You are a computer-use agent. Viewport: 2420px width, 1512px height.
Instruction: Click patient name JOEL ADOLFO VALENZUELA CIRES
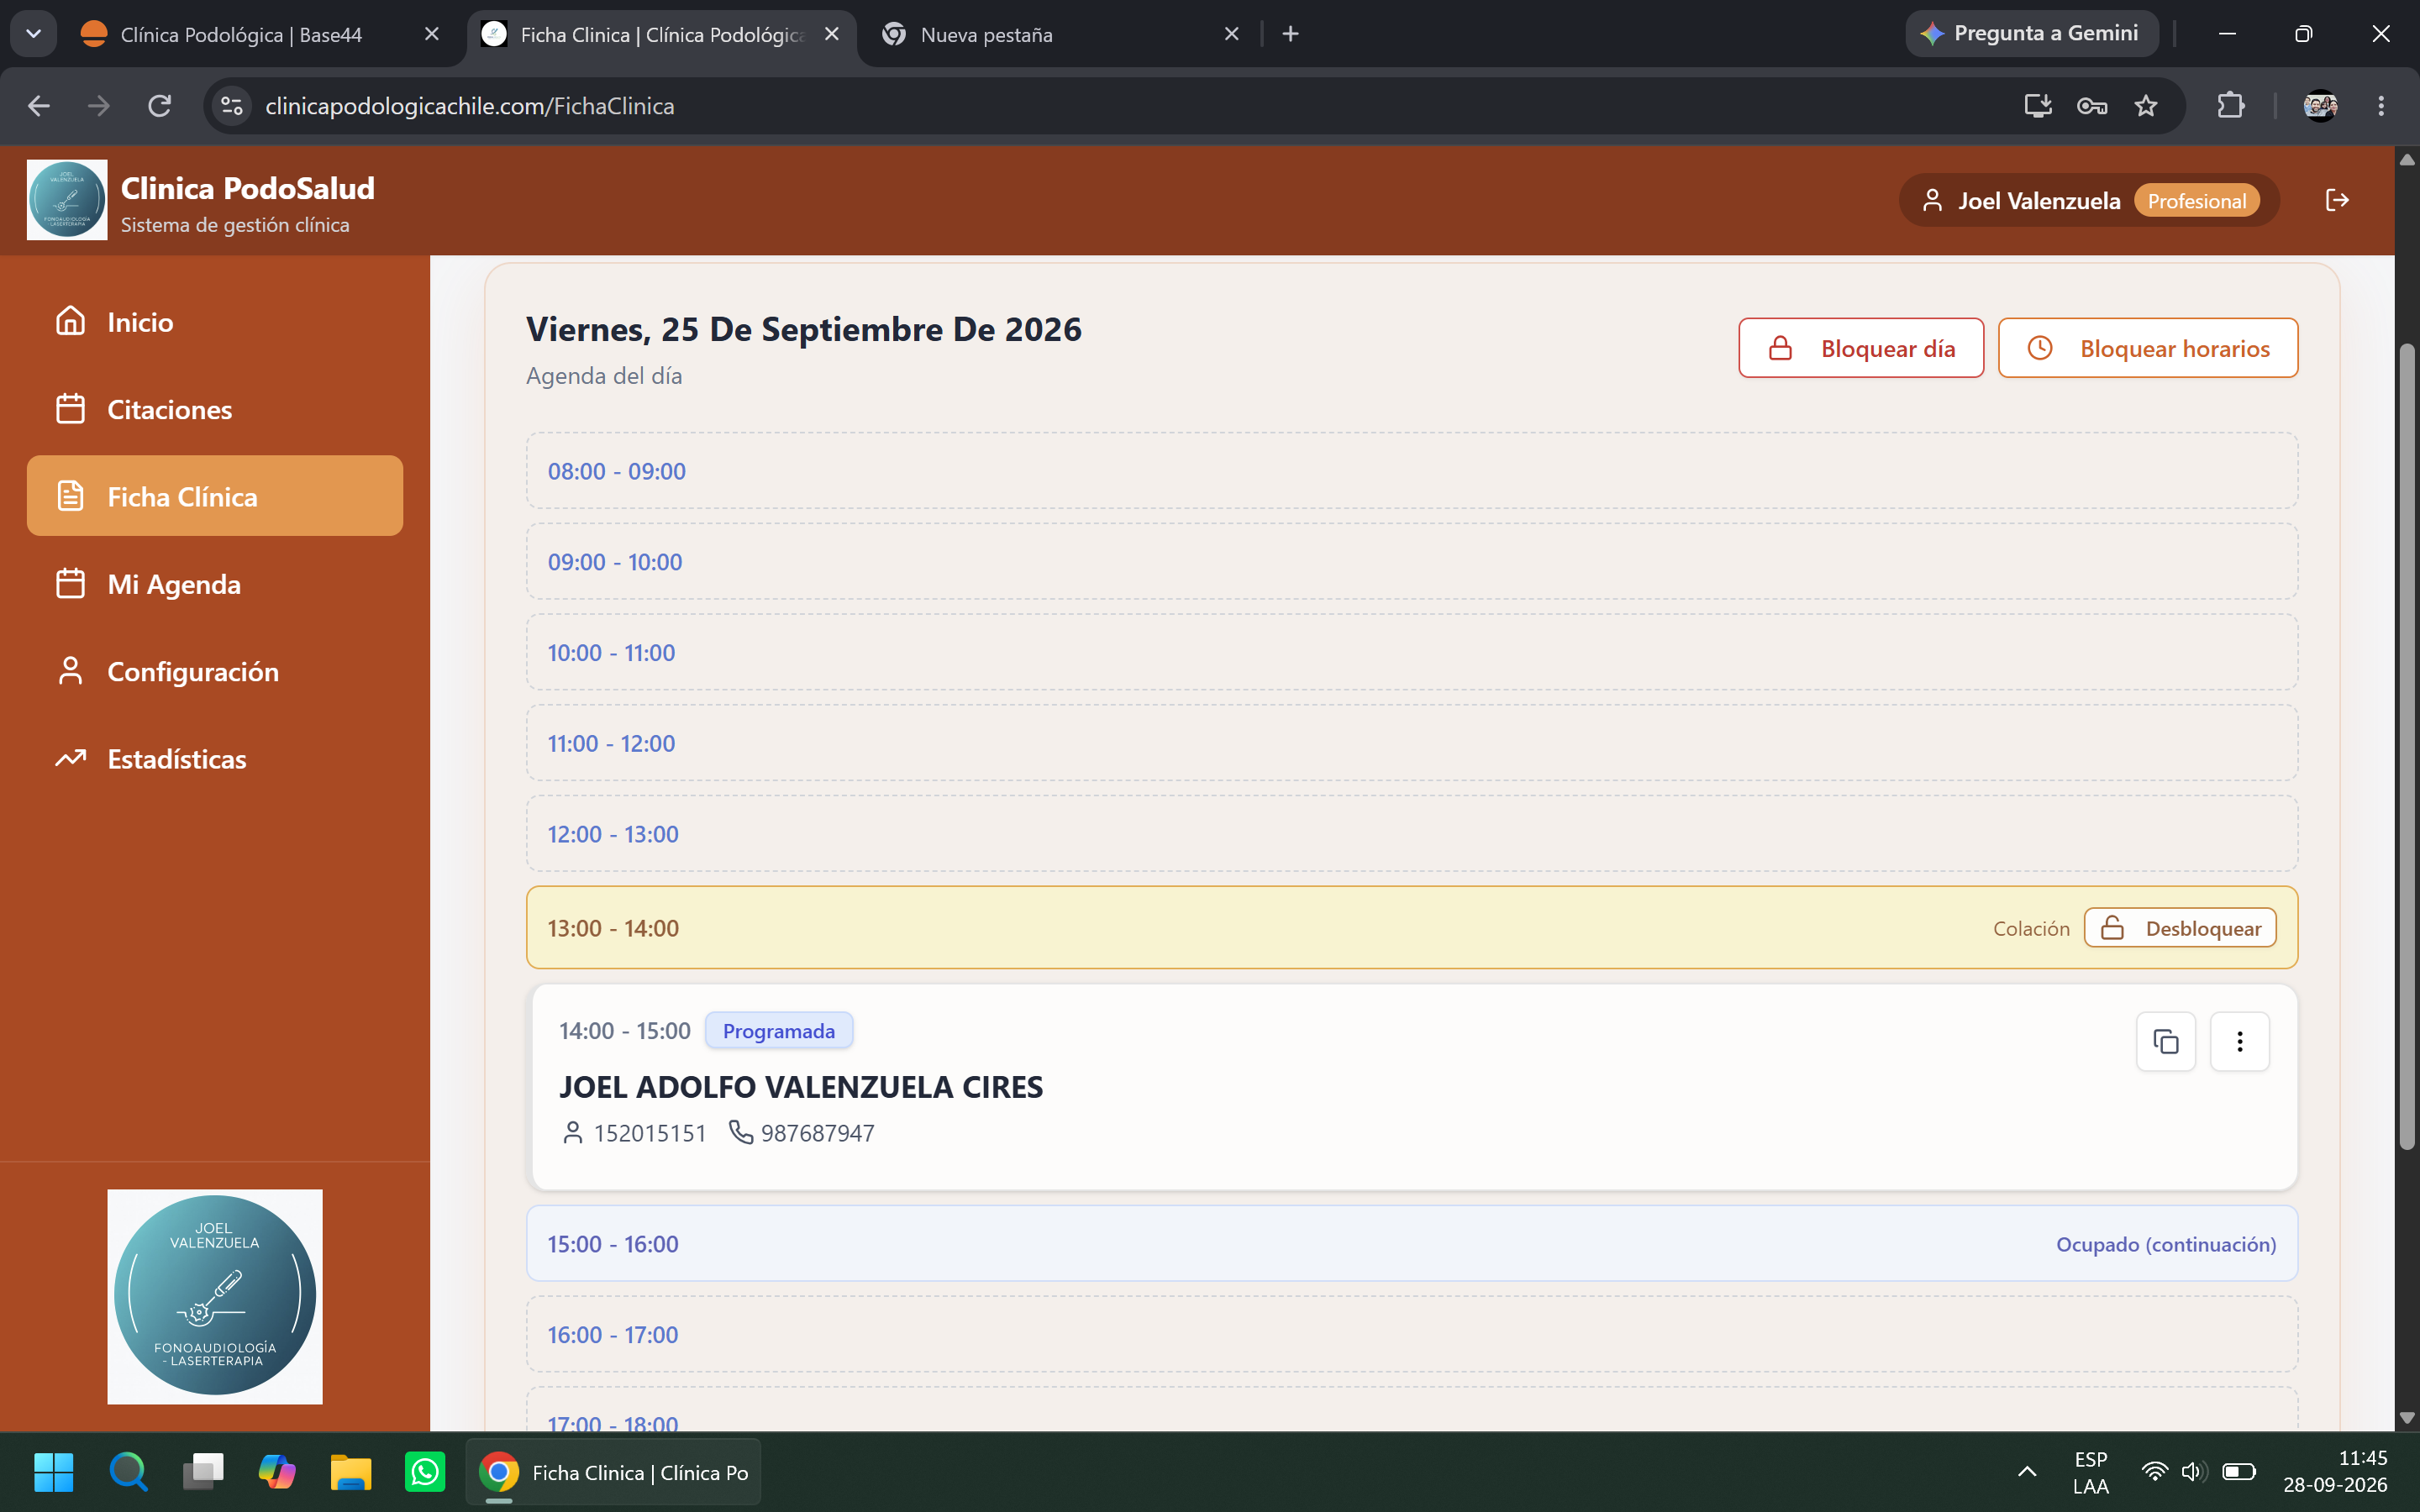[801, 1087]
